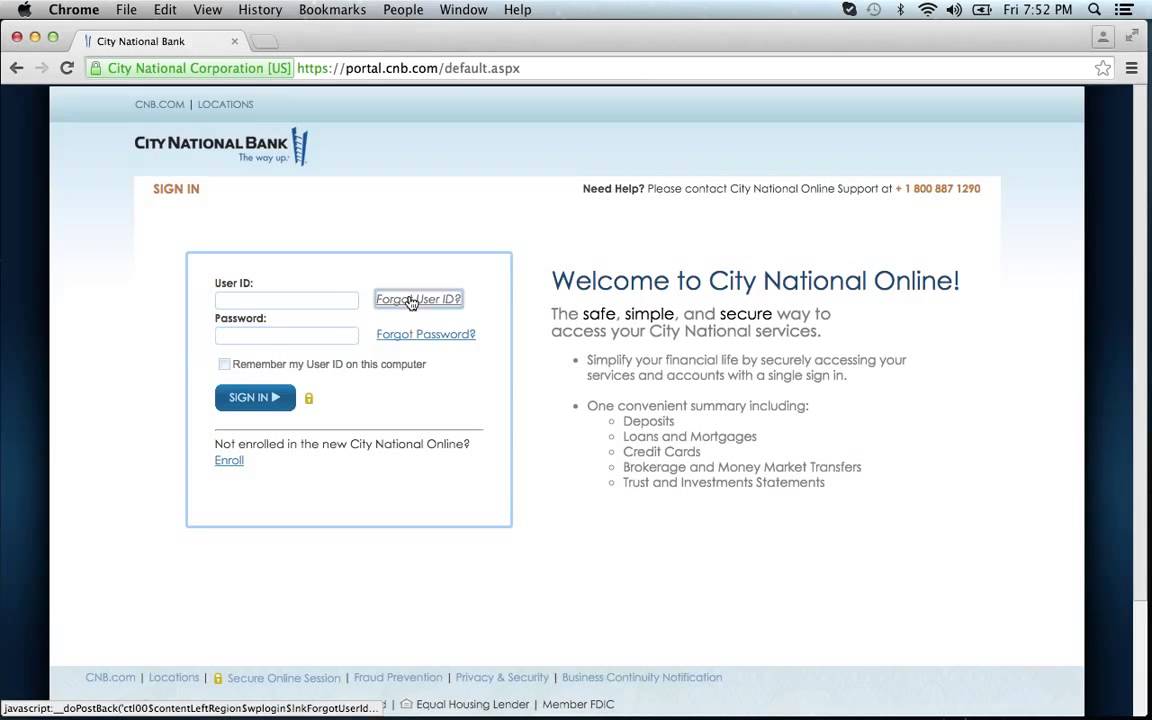Click into the User ID field
Image resolution: width=1152 pixels, height=720 pixels.
tap(287, 300)
